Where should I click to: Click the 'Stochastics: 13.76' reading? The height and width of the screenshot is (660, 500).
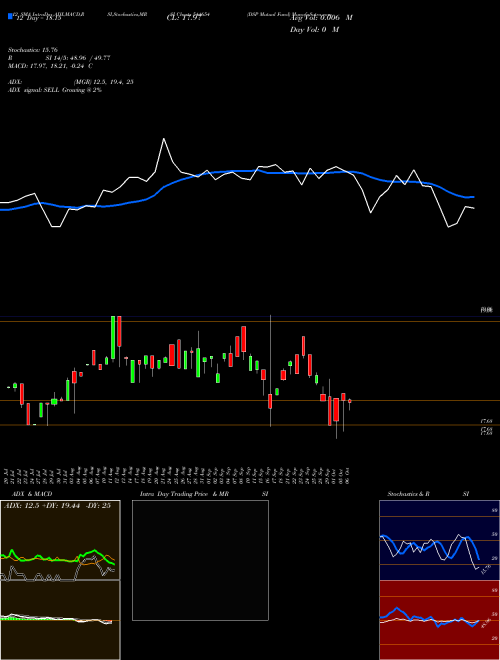coord(32,50)
